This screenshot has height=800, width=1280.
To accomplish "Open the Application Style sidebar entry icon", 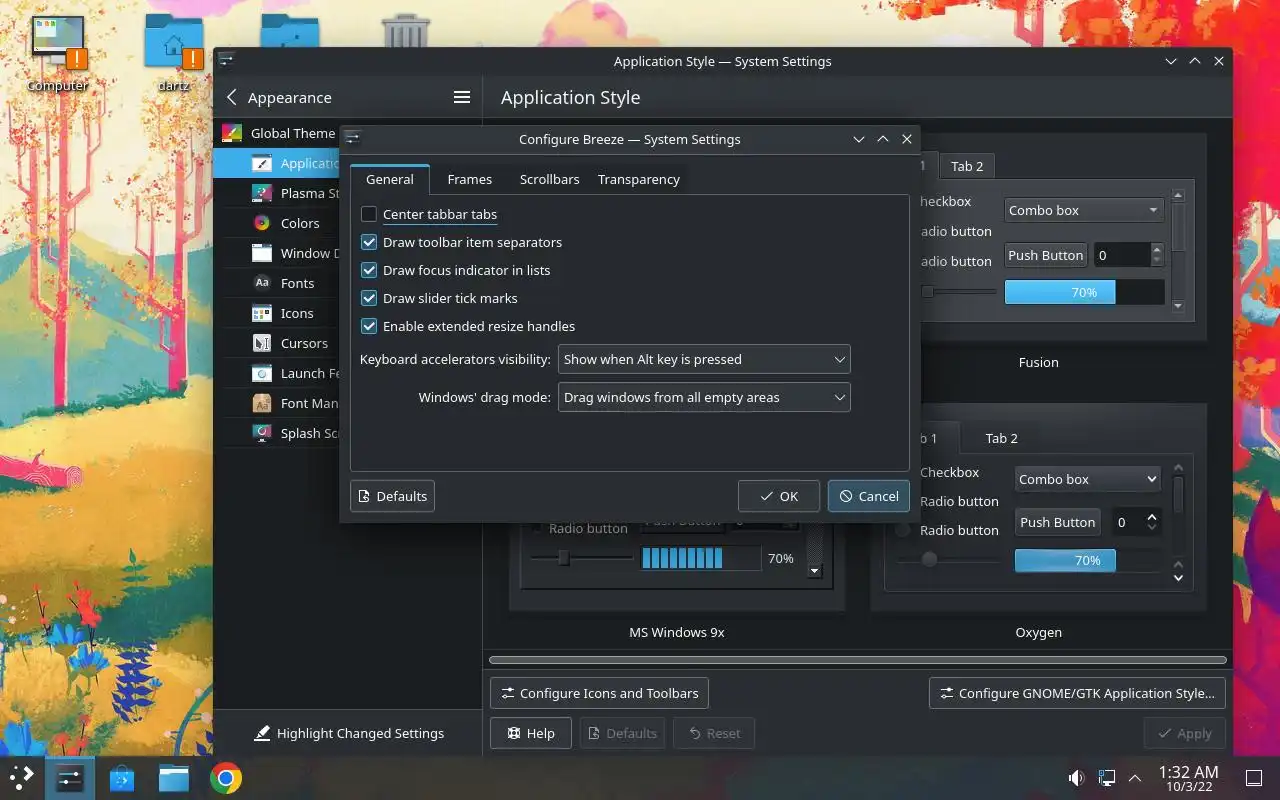I will click(x=261, y=163).
